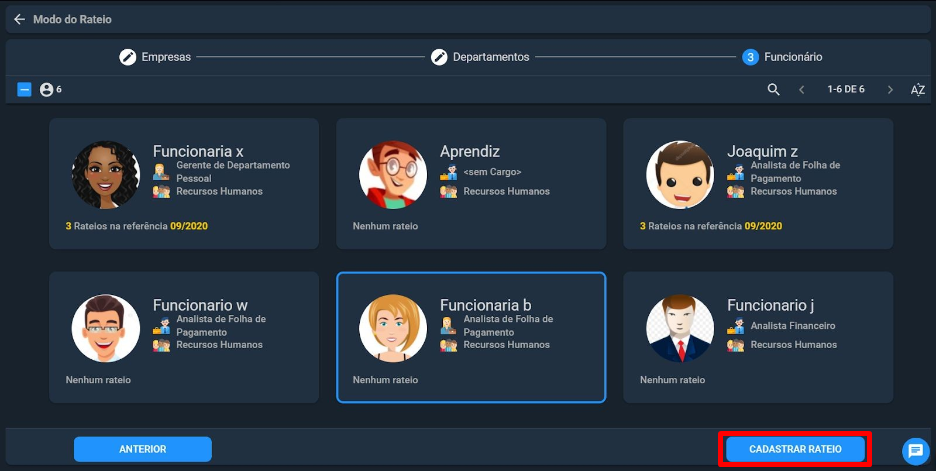
Task: Click the name Funcionaria x
Action: pos(198,152)
